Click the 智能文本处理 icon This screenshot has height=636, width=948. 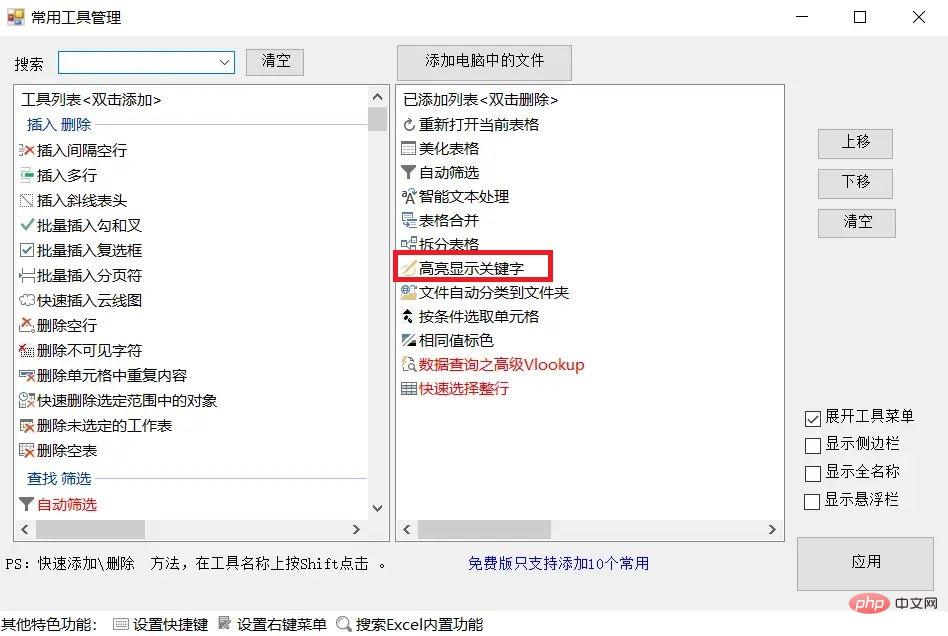[x=409, y=196]
